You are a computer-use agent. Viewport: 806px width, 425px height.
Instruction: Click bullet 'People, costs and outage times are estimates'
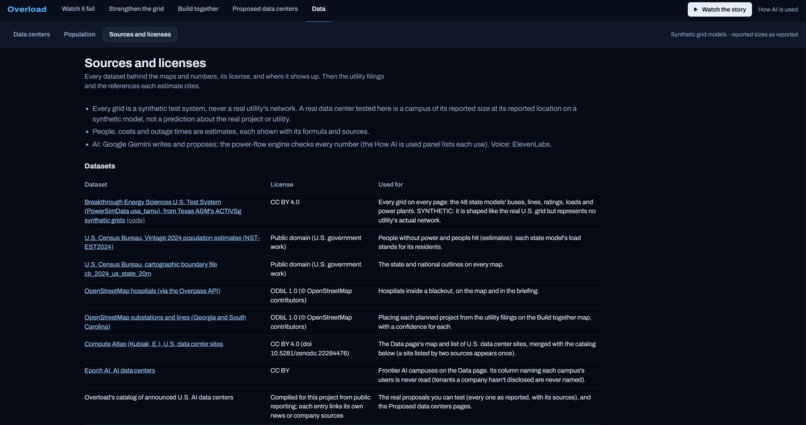click(x=231, y=132)
